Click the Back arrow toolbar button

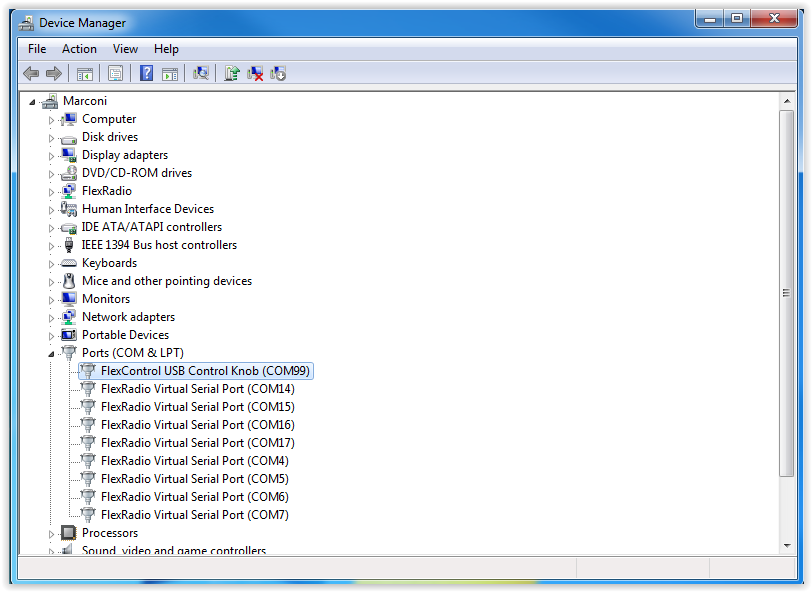[x=31, y=74]
